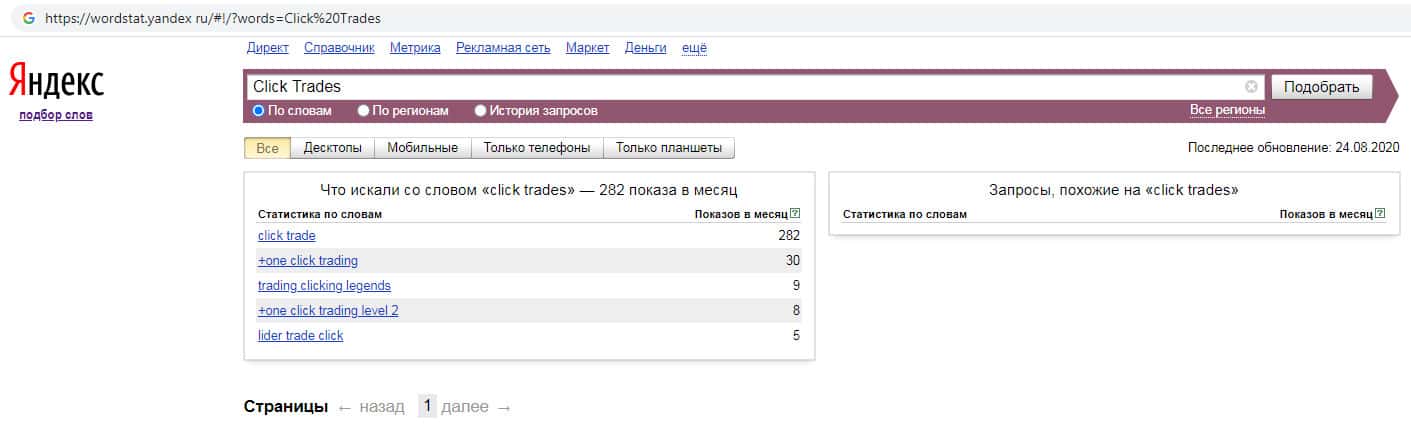1411x443 pixels.
Task: Open the 'click trade' keyword link
Action: point(286,236)
